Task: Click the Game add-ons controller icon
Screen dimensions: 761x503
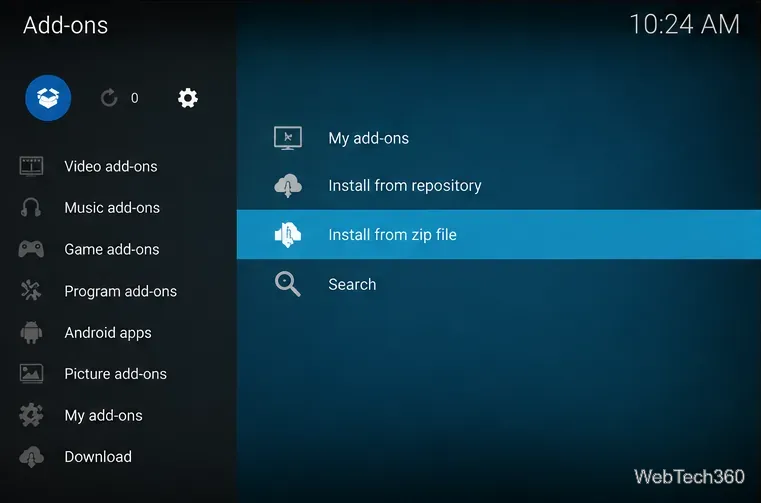Action: click(x=31, y=249)
